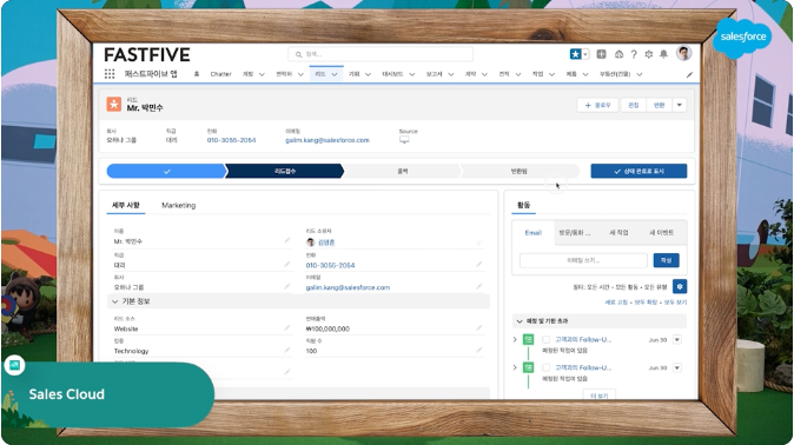Expand the second Follow-Up task row chevron

point(515,368)
